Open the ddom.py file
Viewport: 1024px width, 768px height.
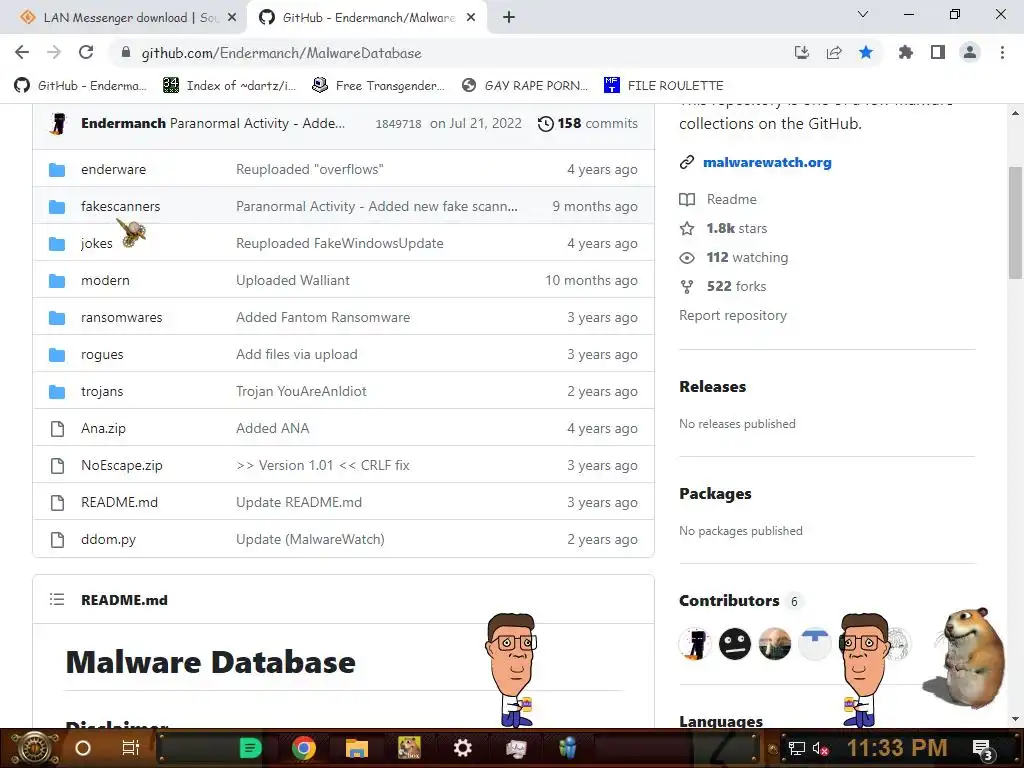click(x=108, y=539)
